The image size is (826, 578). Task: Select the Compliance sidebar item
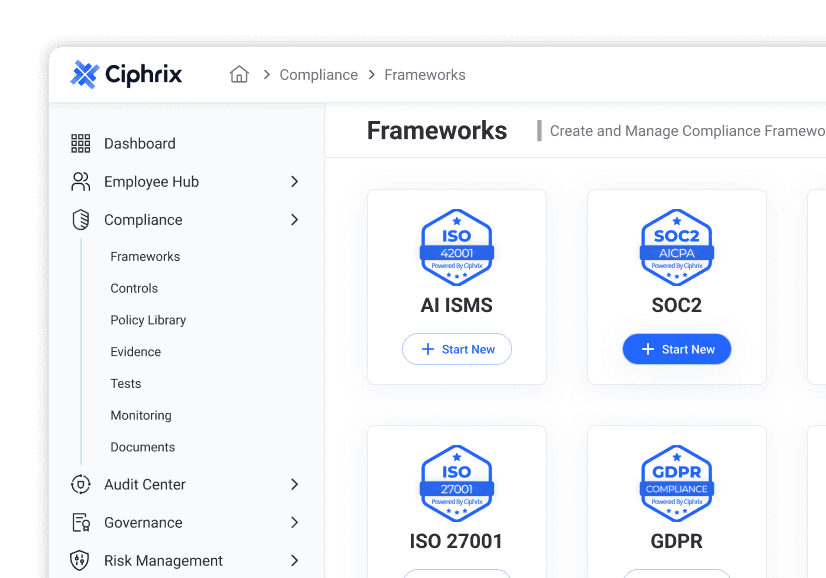tap(143, 220)
